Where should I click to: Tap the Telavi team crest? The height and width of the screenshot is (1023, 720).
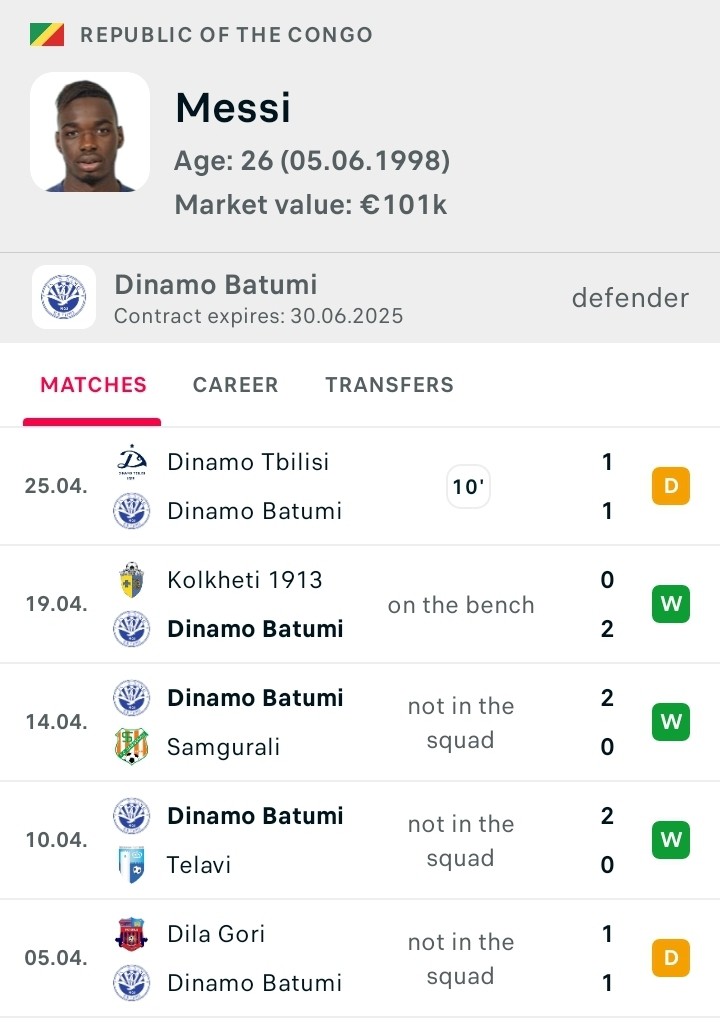(132, 864)
